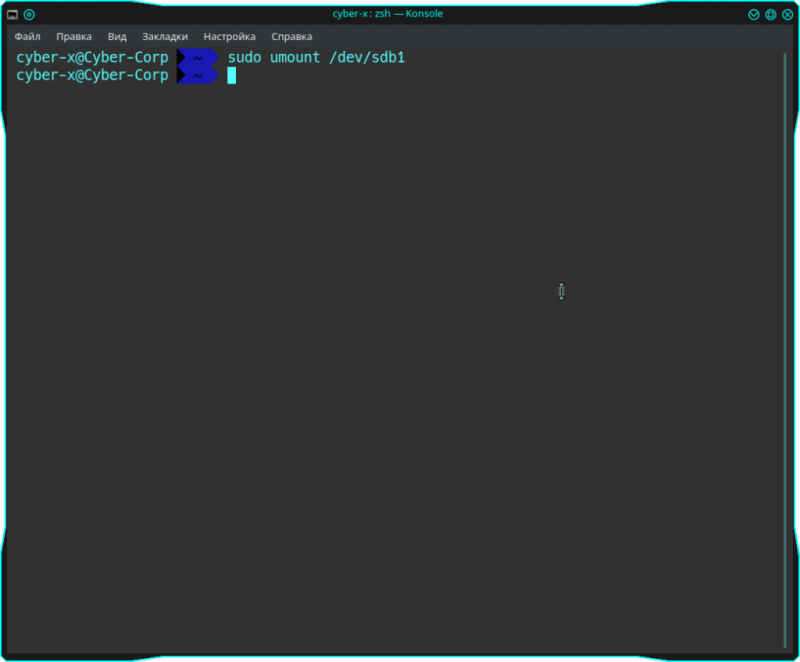Click the terminal cursor block on second prompt
This screenshot has width=800, height=662.
(x=232, y=75)
